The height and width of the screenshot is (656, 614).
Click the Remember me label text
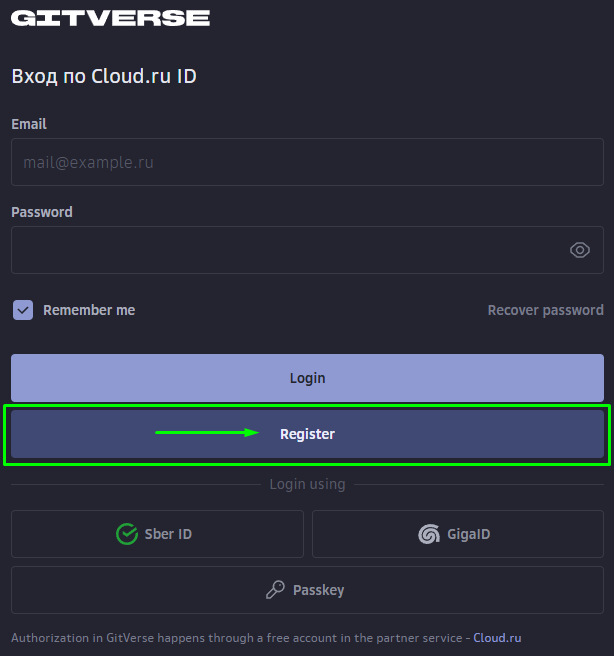click(x=89, y=310)
